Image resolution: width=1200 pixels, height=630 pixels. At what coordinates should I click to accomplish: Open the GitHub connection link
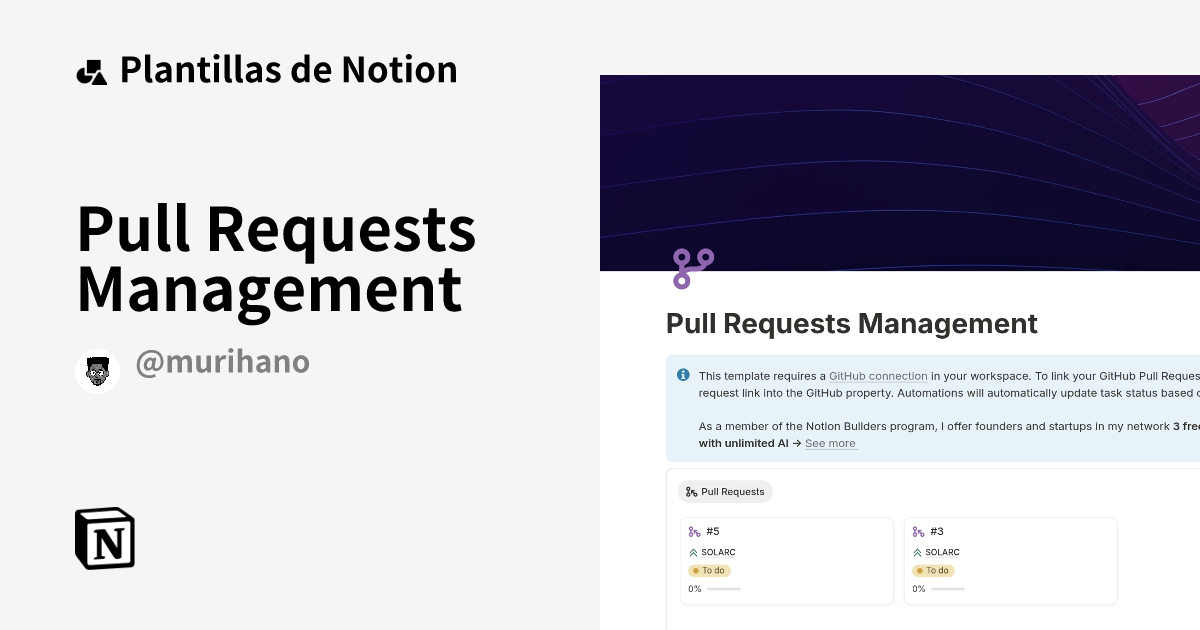click(878, 376)
